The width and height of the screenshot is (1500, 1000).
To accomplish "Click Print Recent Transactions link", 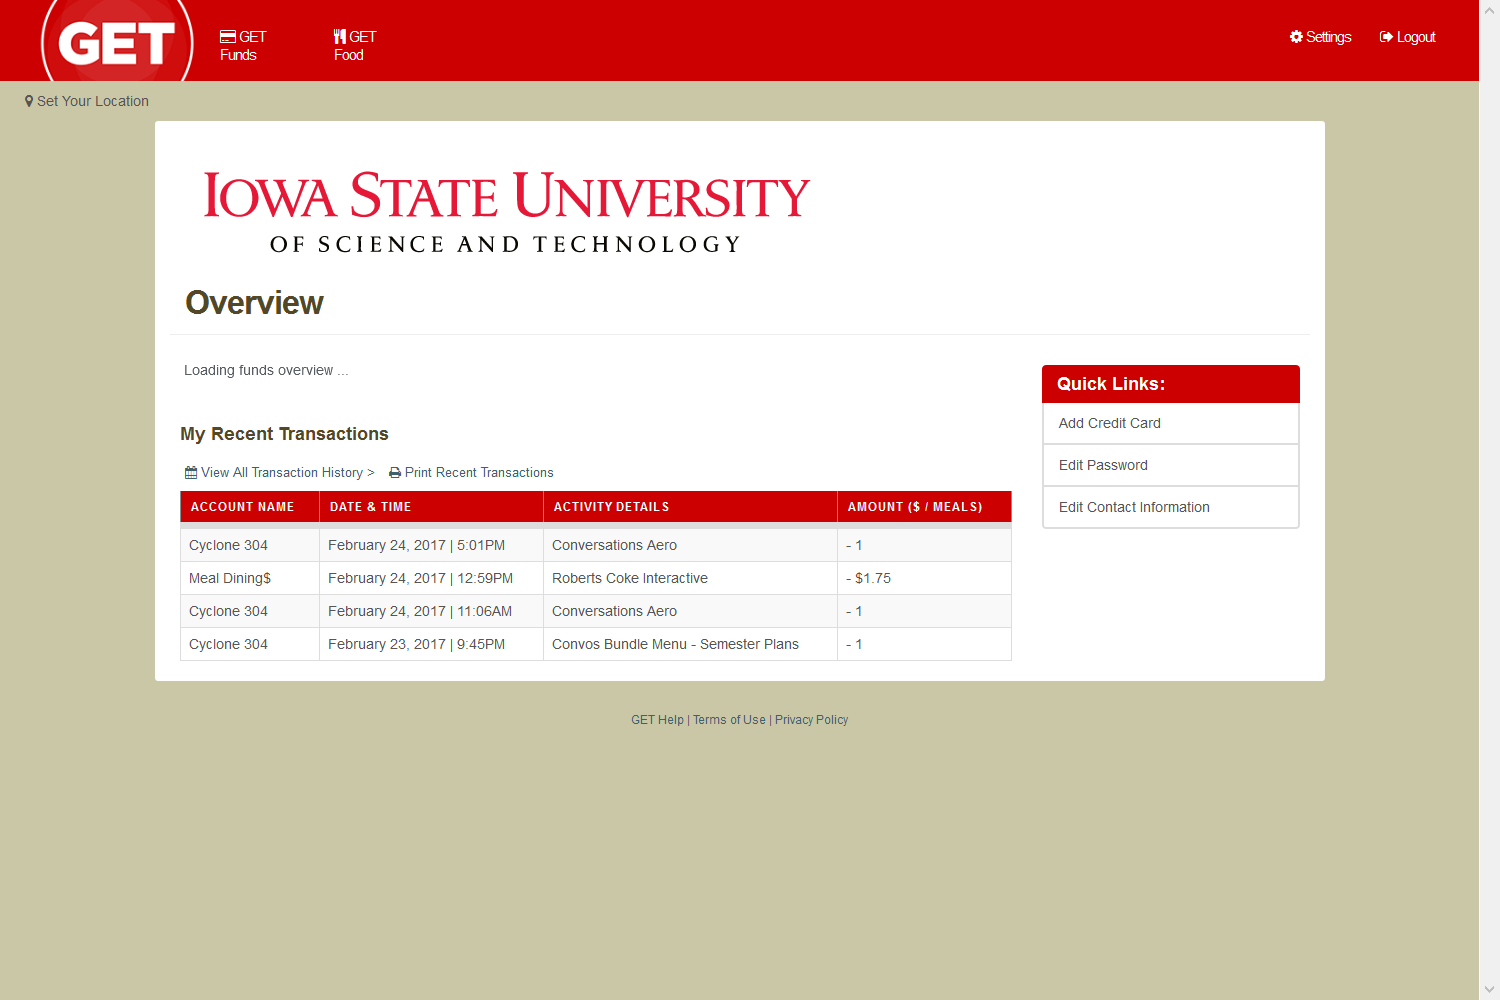I will 479,473.
